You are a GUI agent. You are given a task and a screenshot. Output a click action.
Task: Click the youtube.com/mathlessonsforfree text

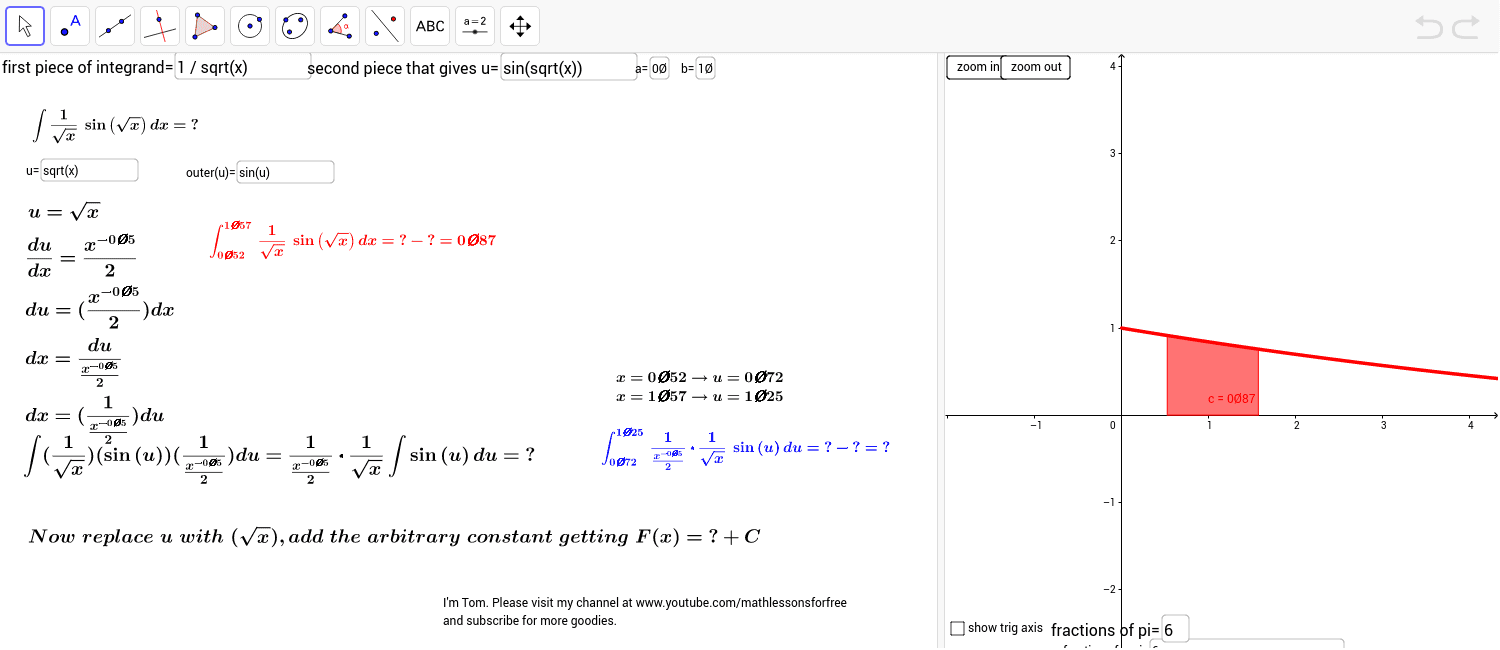click(741, 603)
